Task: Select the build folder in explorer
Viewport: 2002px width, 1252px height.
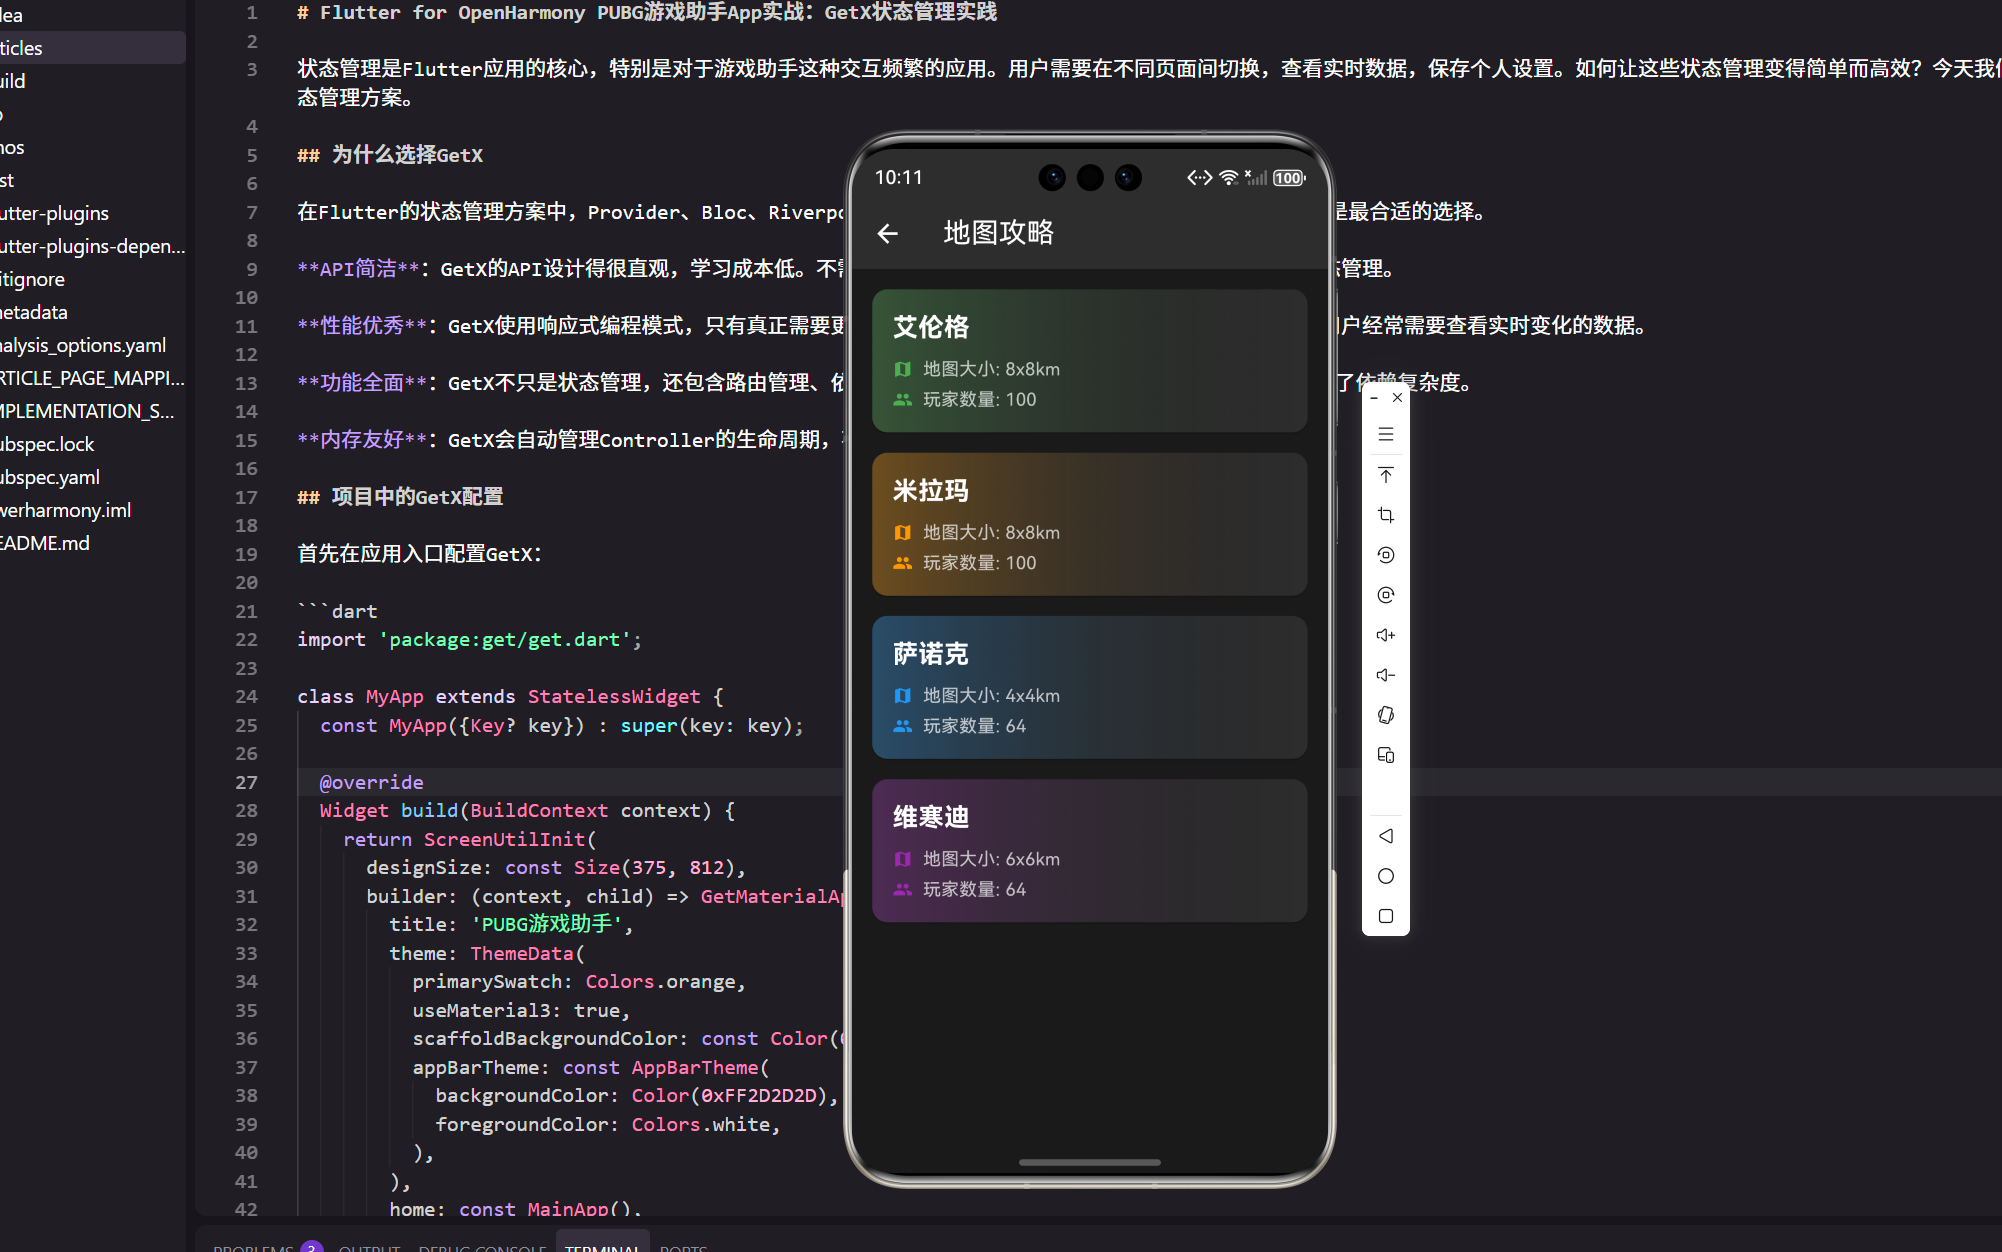Action: pyautogui.click(x=92, y=81)
